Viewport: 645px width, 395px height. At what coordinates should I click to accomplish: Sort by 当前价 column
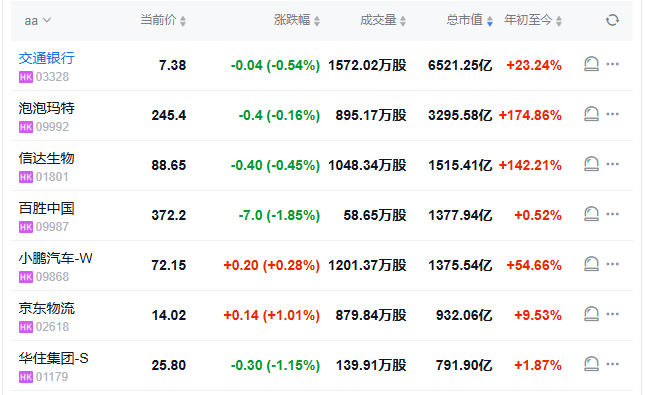163,20
